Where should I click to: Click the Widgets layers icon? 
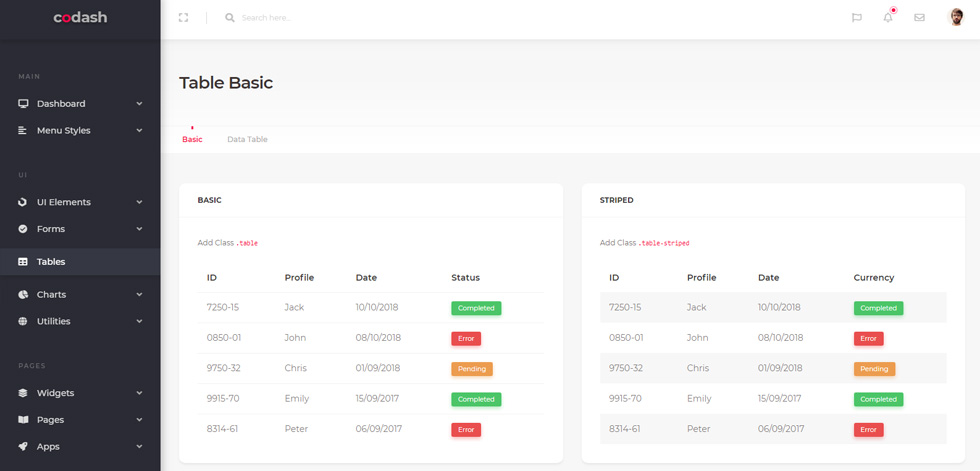click(22, 394)
